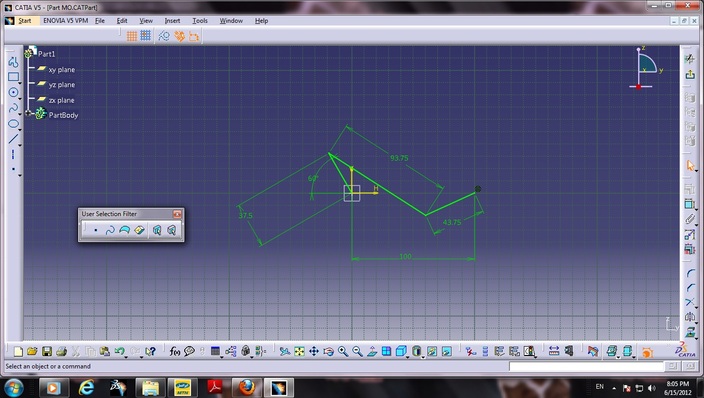Toggle Snap to Point grid
The height and width of the screenshot is (398, 704).
[x=145, y=35]
